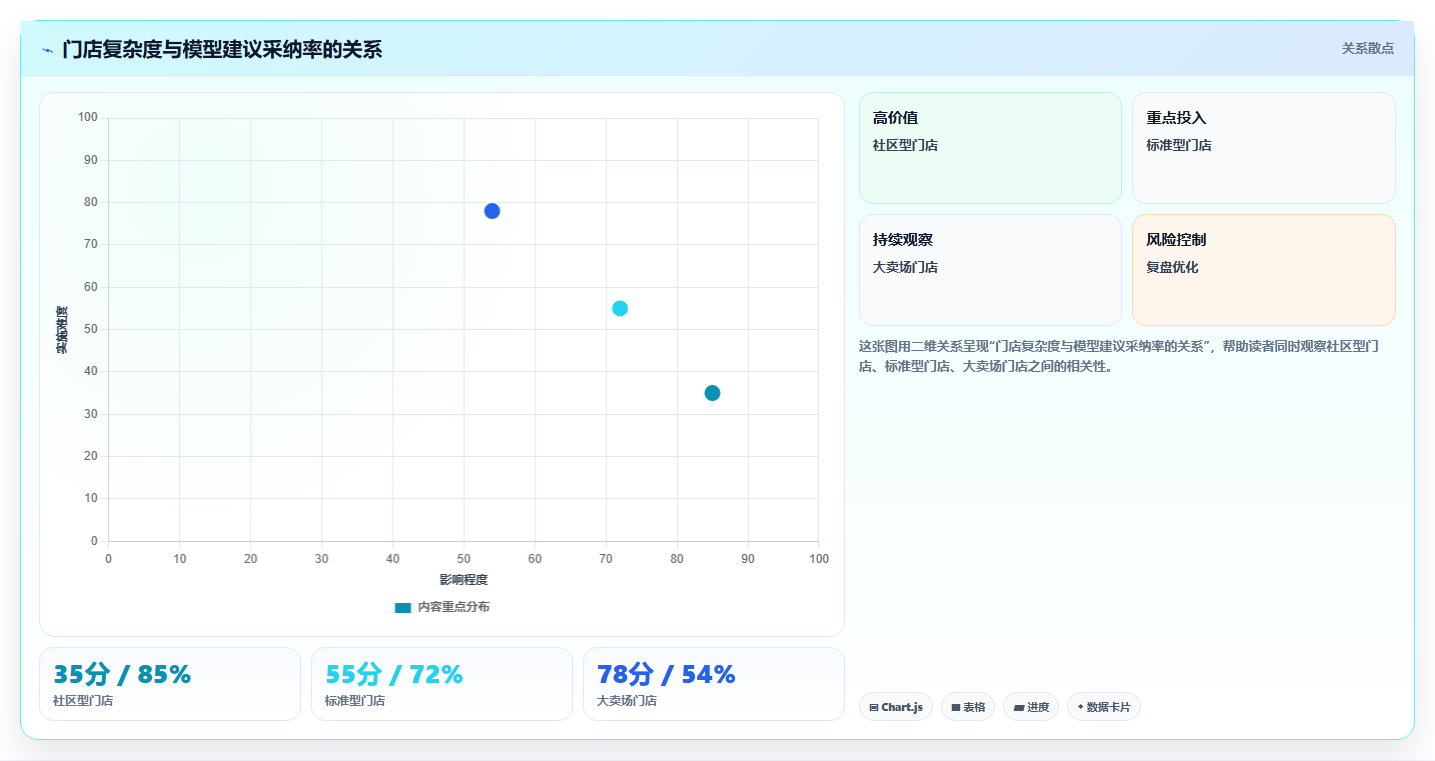
Task: Click the x-axis tick label 50
Action: (x=464, y=559)
